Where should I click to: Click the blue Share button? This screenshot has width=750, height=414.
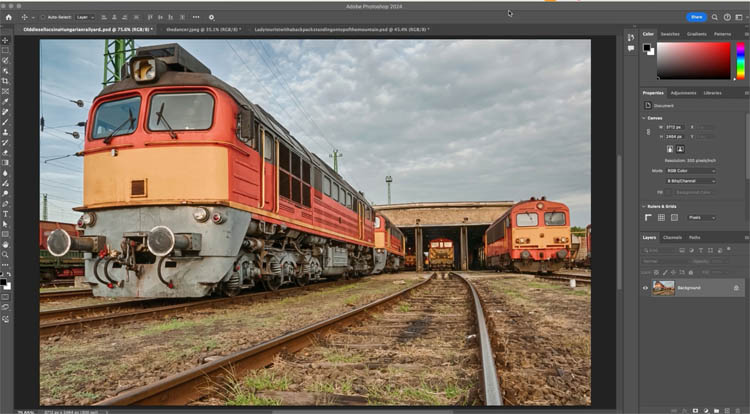[696, 17]
